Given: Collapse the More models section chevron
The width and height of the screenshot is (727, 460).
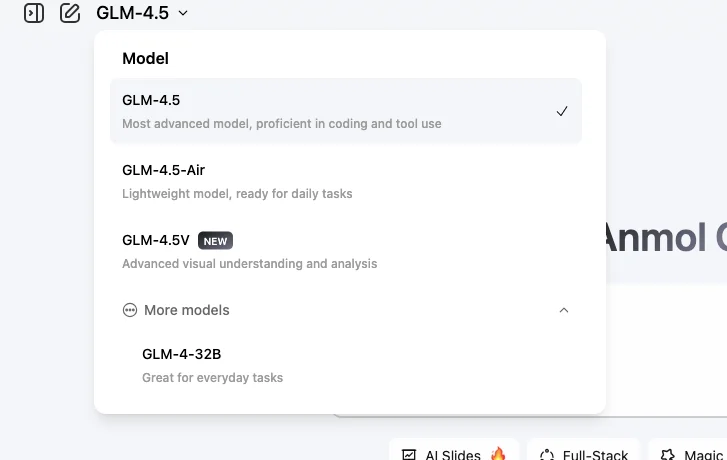Looking at the screenshot, I should (564, 310).
